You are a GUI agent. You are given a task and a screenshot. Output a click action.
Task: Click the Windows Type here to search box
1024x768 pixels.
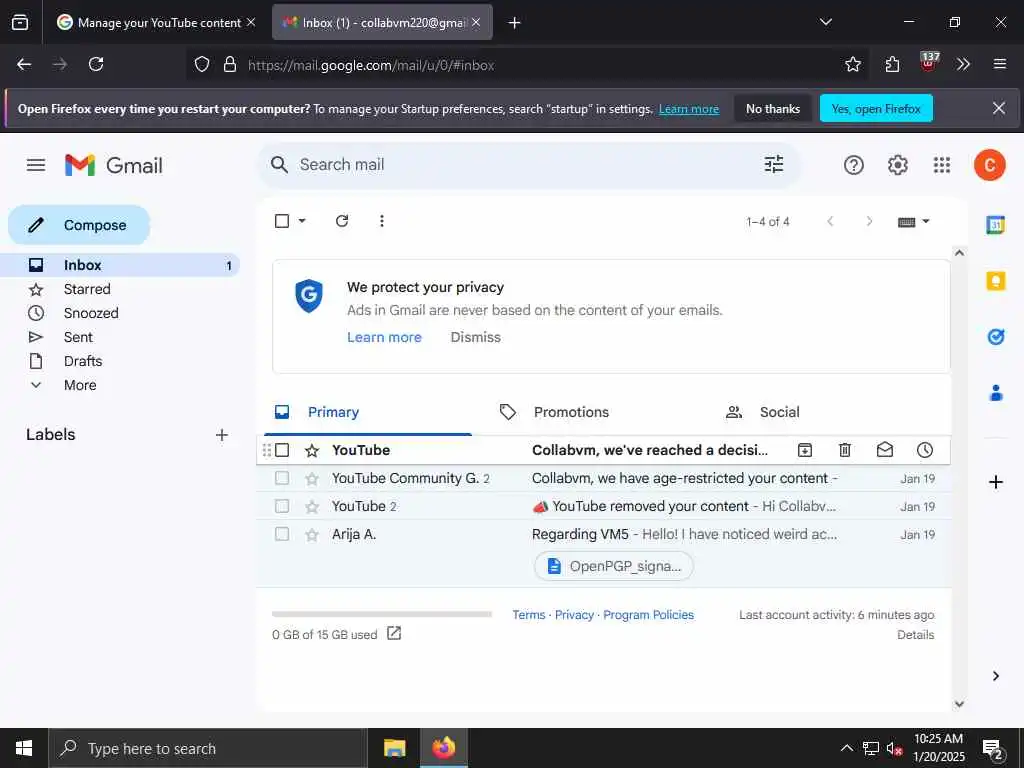pyautogui.click(x=208, y=748)
